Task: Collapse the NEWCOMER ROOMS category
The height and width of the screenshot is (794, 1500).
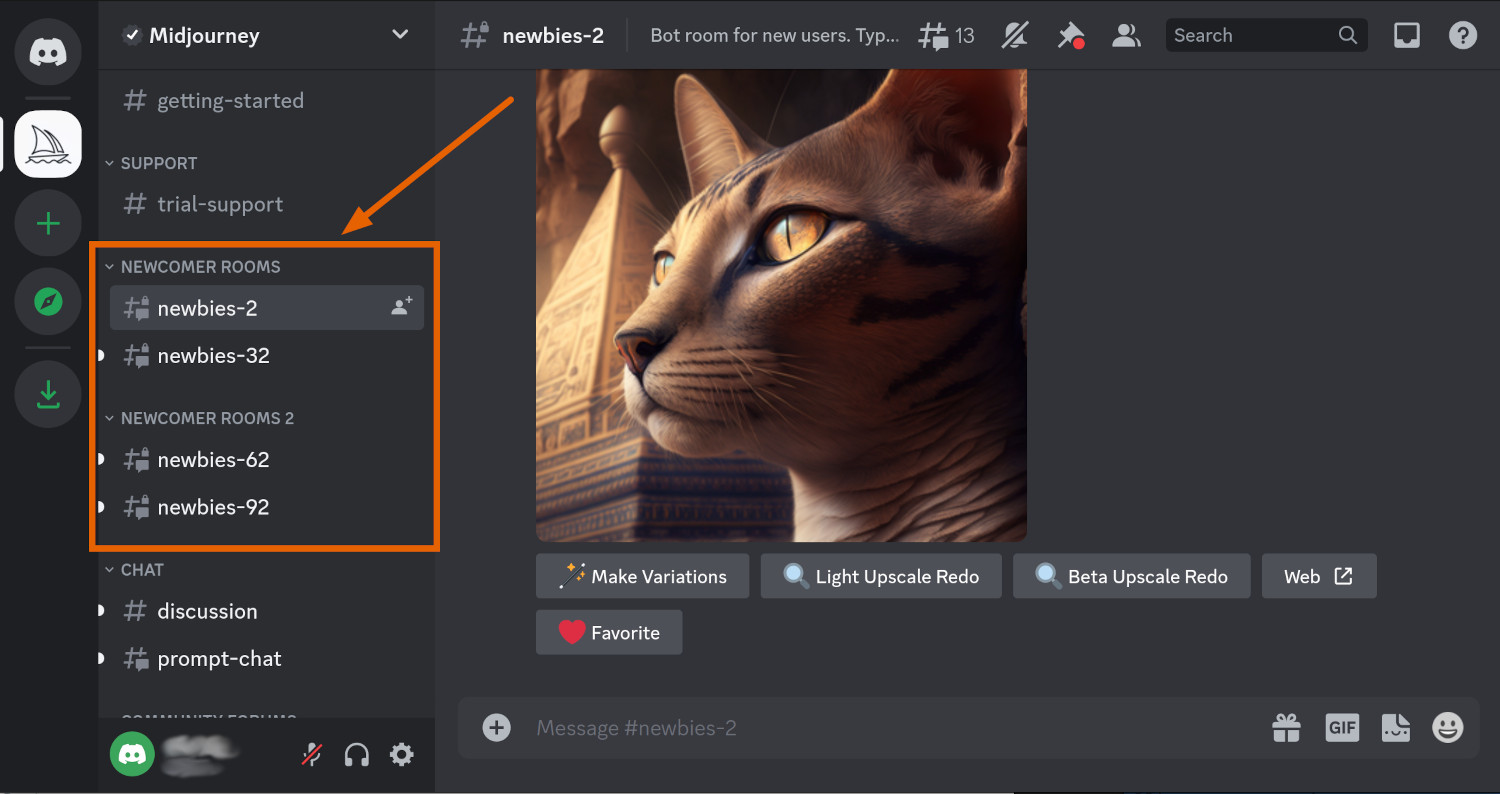Action: pos(200,267)
